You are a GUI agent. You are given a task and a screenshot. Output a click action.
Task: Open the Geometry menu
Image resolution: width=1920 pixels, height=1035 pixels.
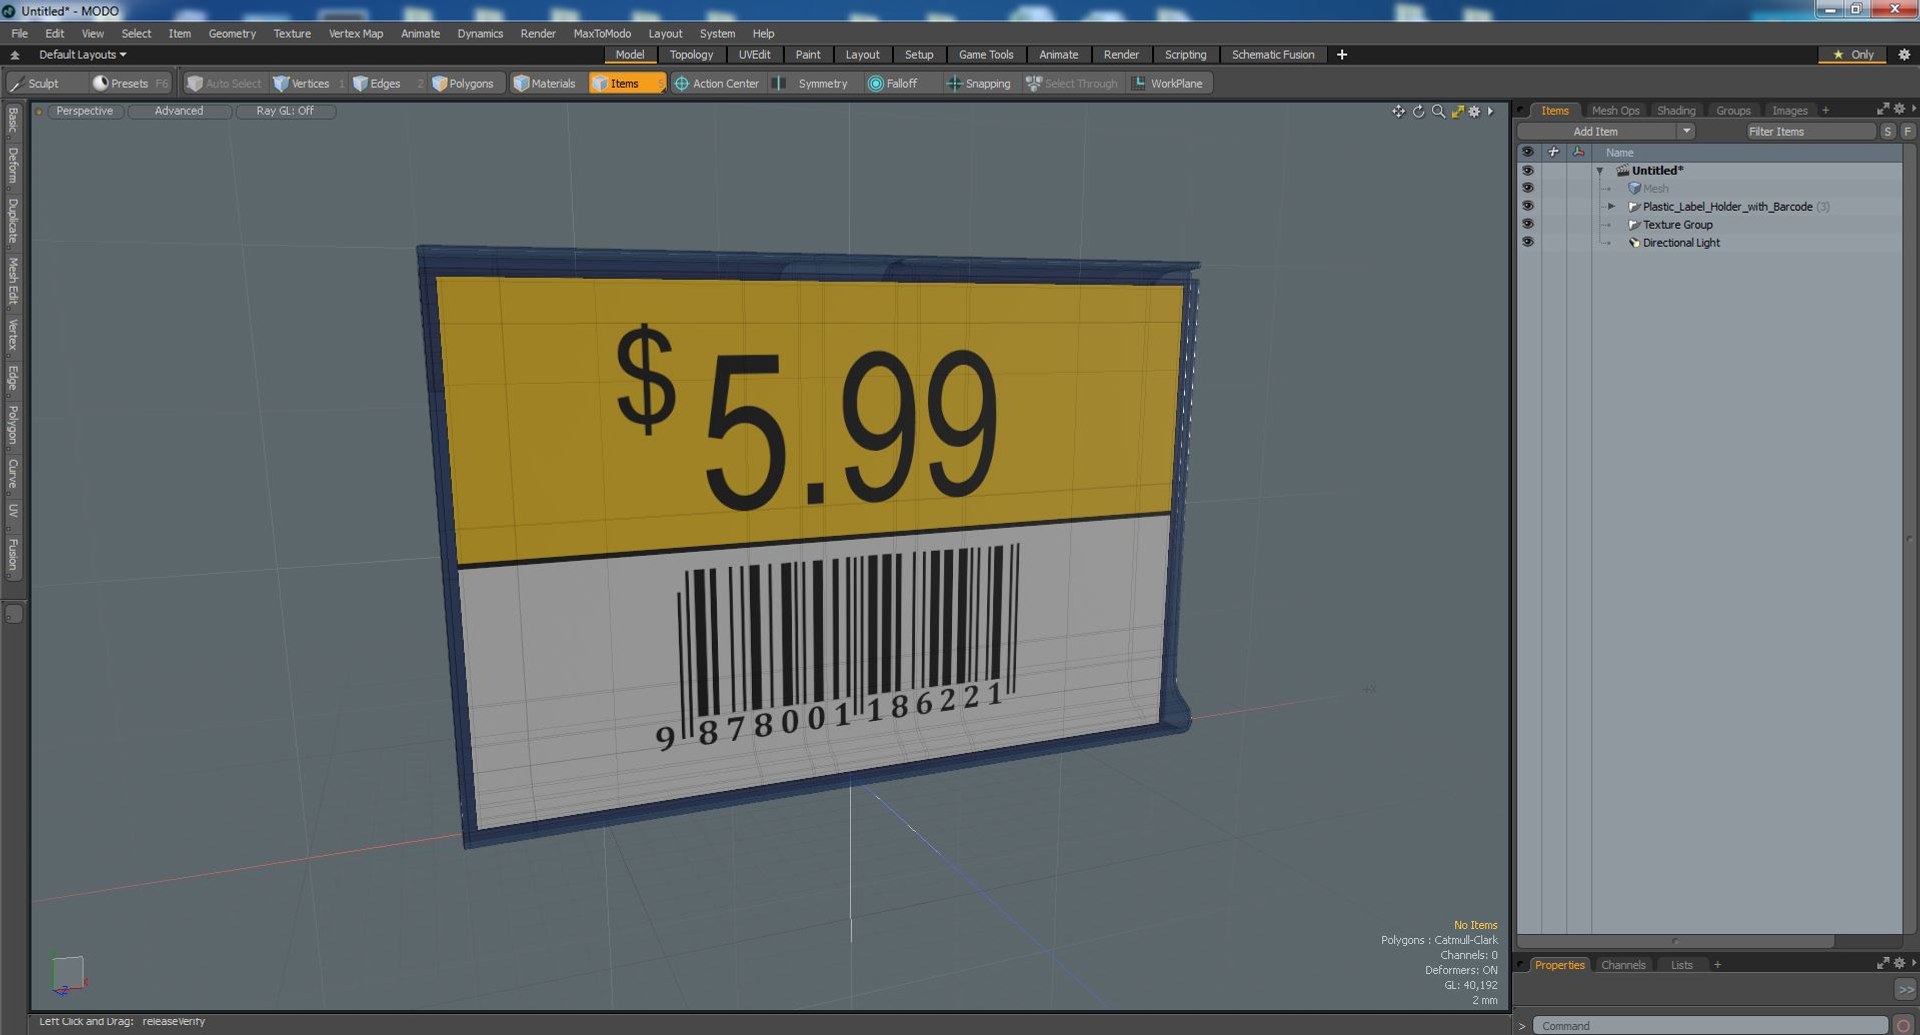(x=232, y=34)
